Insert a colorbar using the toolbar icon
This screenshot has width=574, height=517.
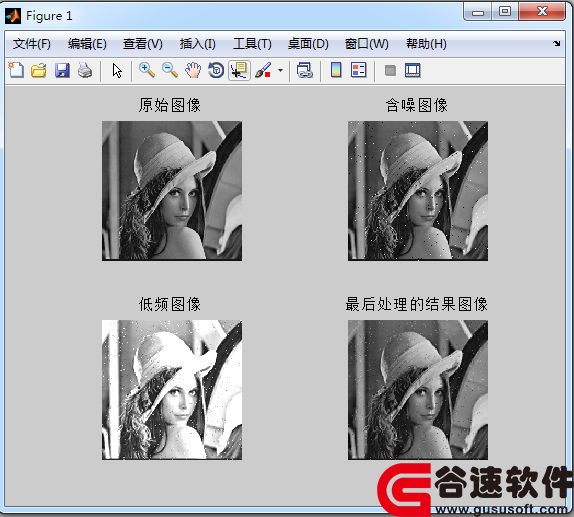coord(336,70)
